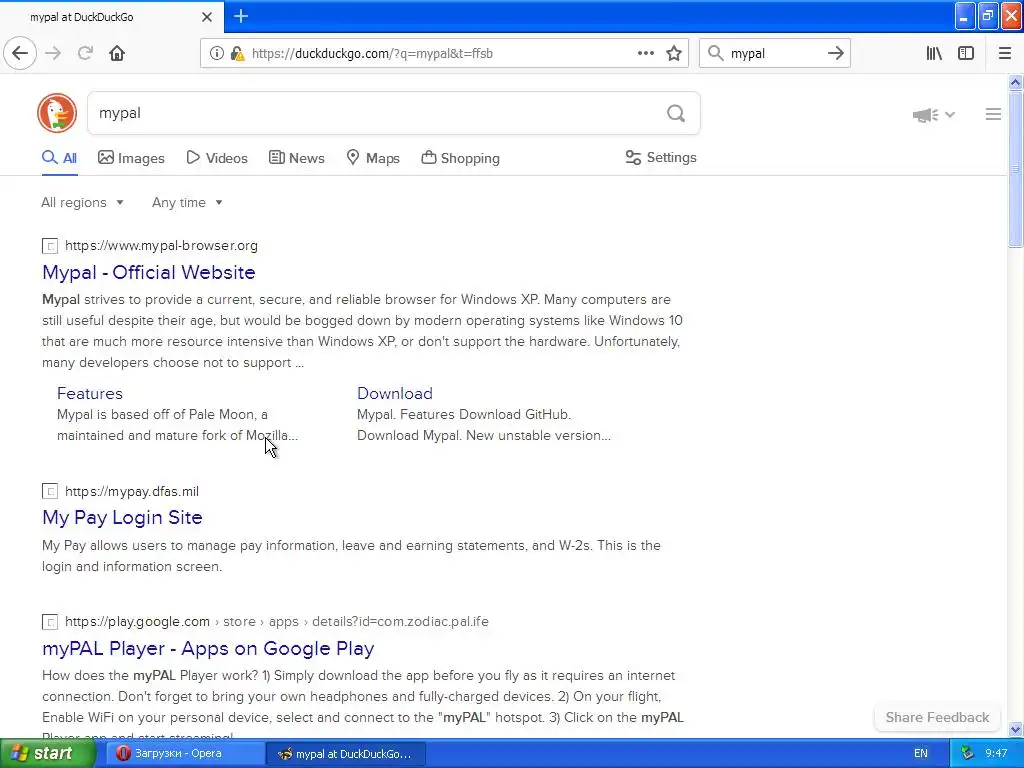Click the page scrollbar up arrow
This screenshot has height=768, width=1024.
(x=1015, y=82)
